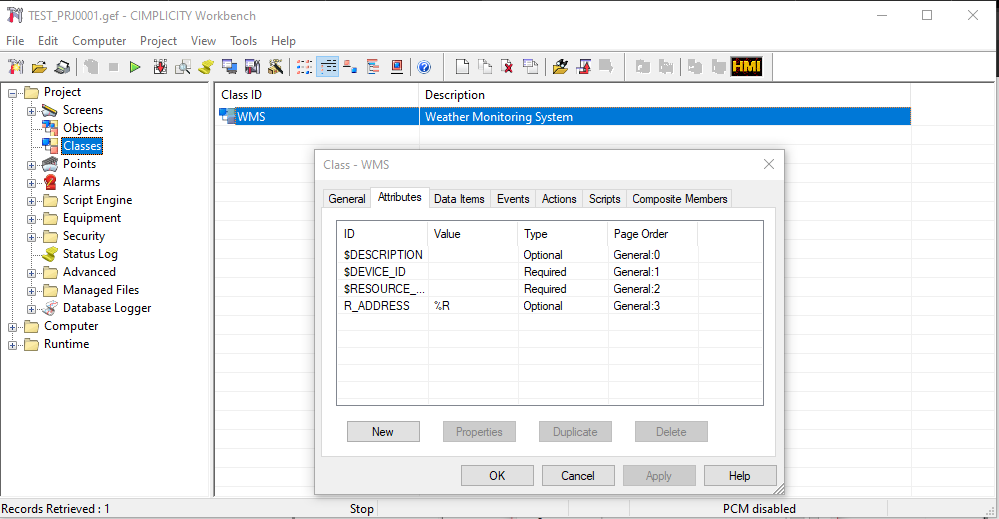Image resolution: width=999 pixels, height=519 pixels.
Task: Switch to the Data Items tab
Action: (x=459, y=199)
